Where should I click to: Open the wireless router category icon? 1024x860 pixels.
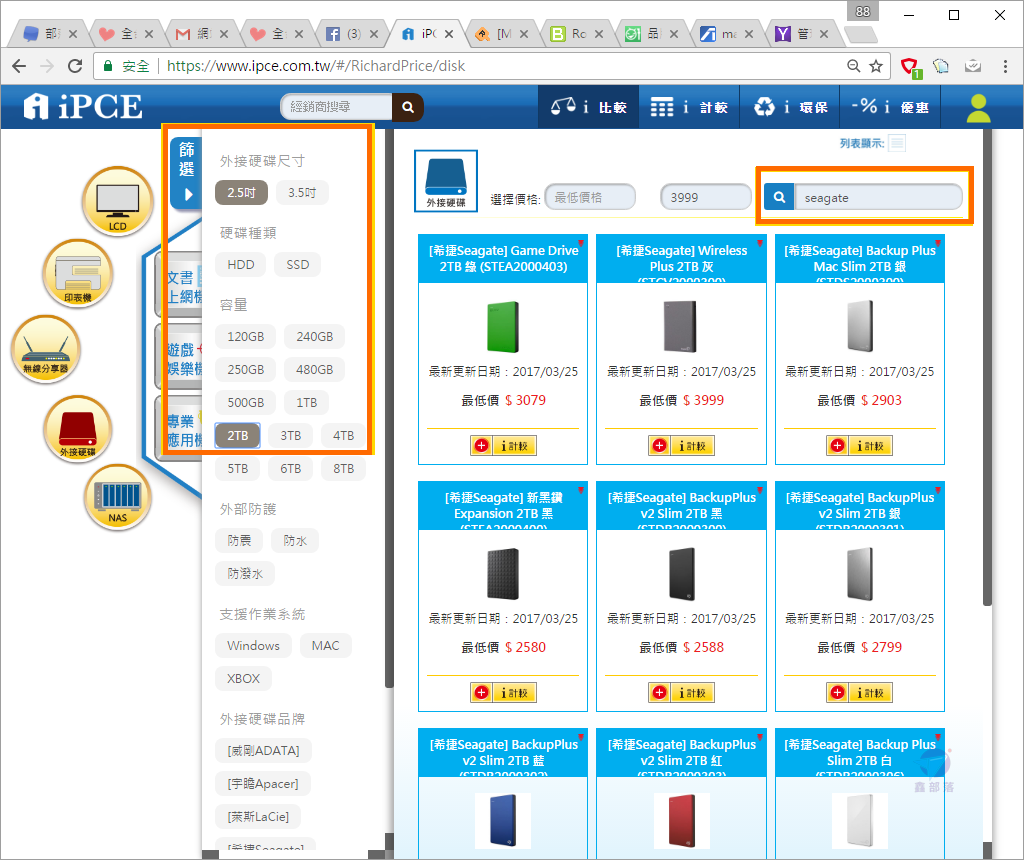(x=46, y=349)
